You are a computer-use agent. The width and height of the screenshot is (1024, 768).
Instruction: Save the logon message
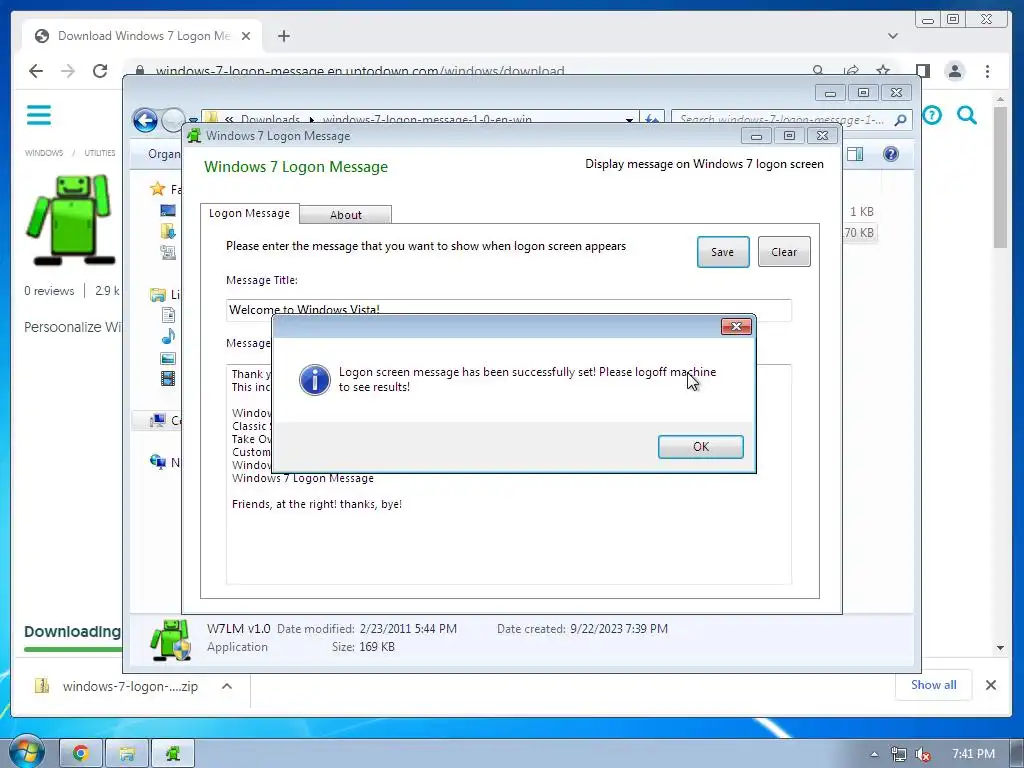click(723, 252)
